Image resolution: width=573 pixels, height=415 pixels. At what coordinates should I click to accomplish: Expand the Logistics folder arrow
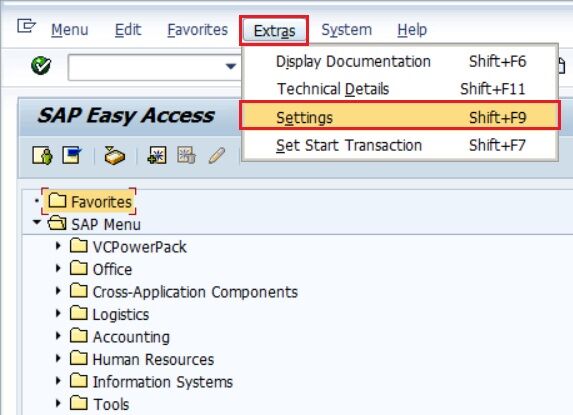click(58, 313)
